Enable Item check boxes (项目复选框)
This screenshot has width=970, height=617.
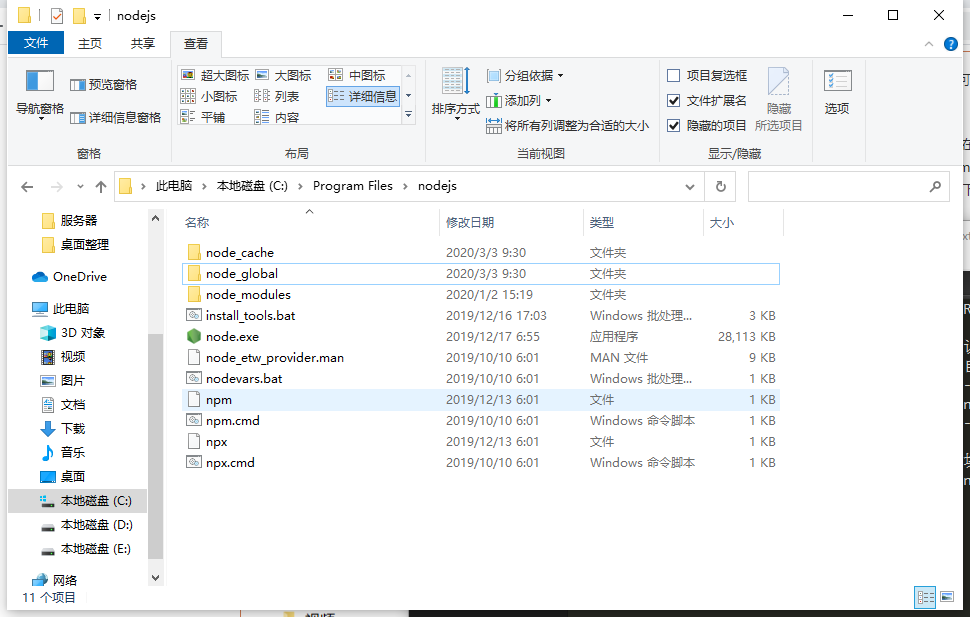pyautogui.click(x=674, y=76)
